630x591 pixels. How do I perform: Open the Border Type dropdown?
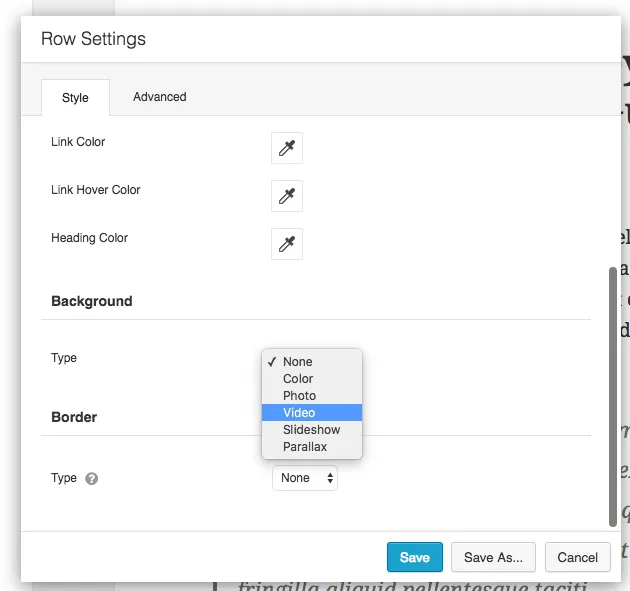305,478
